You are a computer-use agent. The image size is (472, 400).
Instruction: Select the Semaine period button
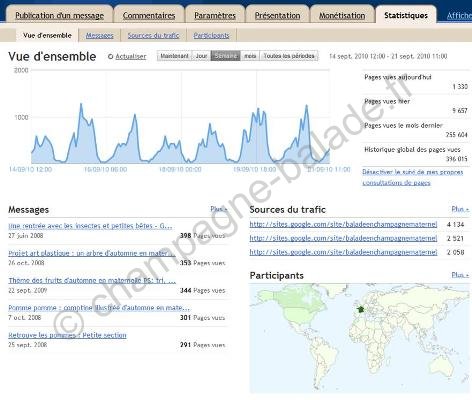[x=226, y=56]
